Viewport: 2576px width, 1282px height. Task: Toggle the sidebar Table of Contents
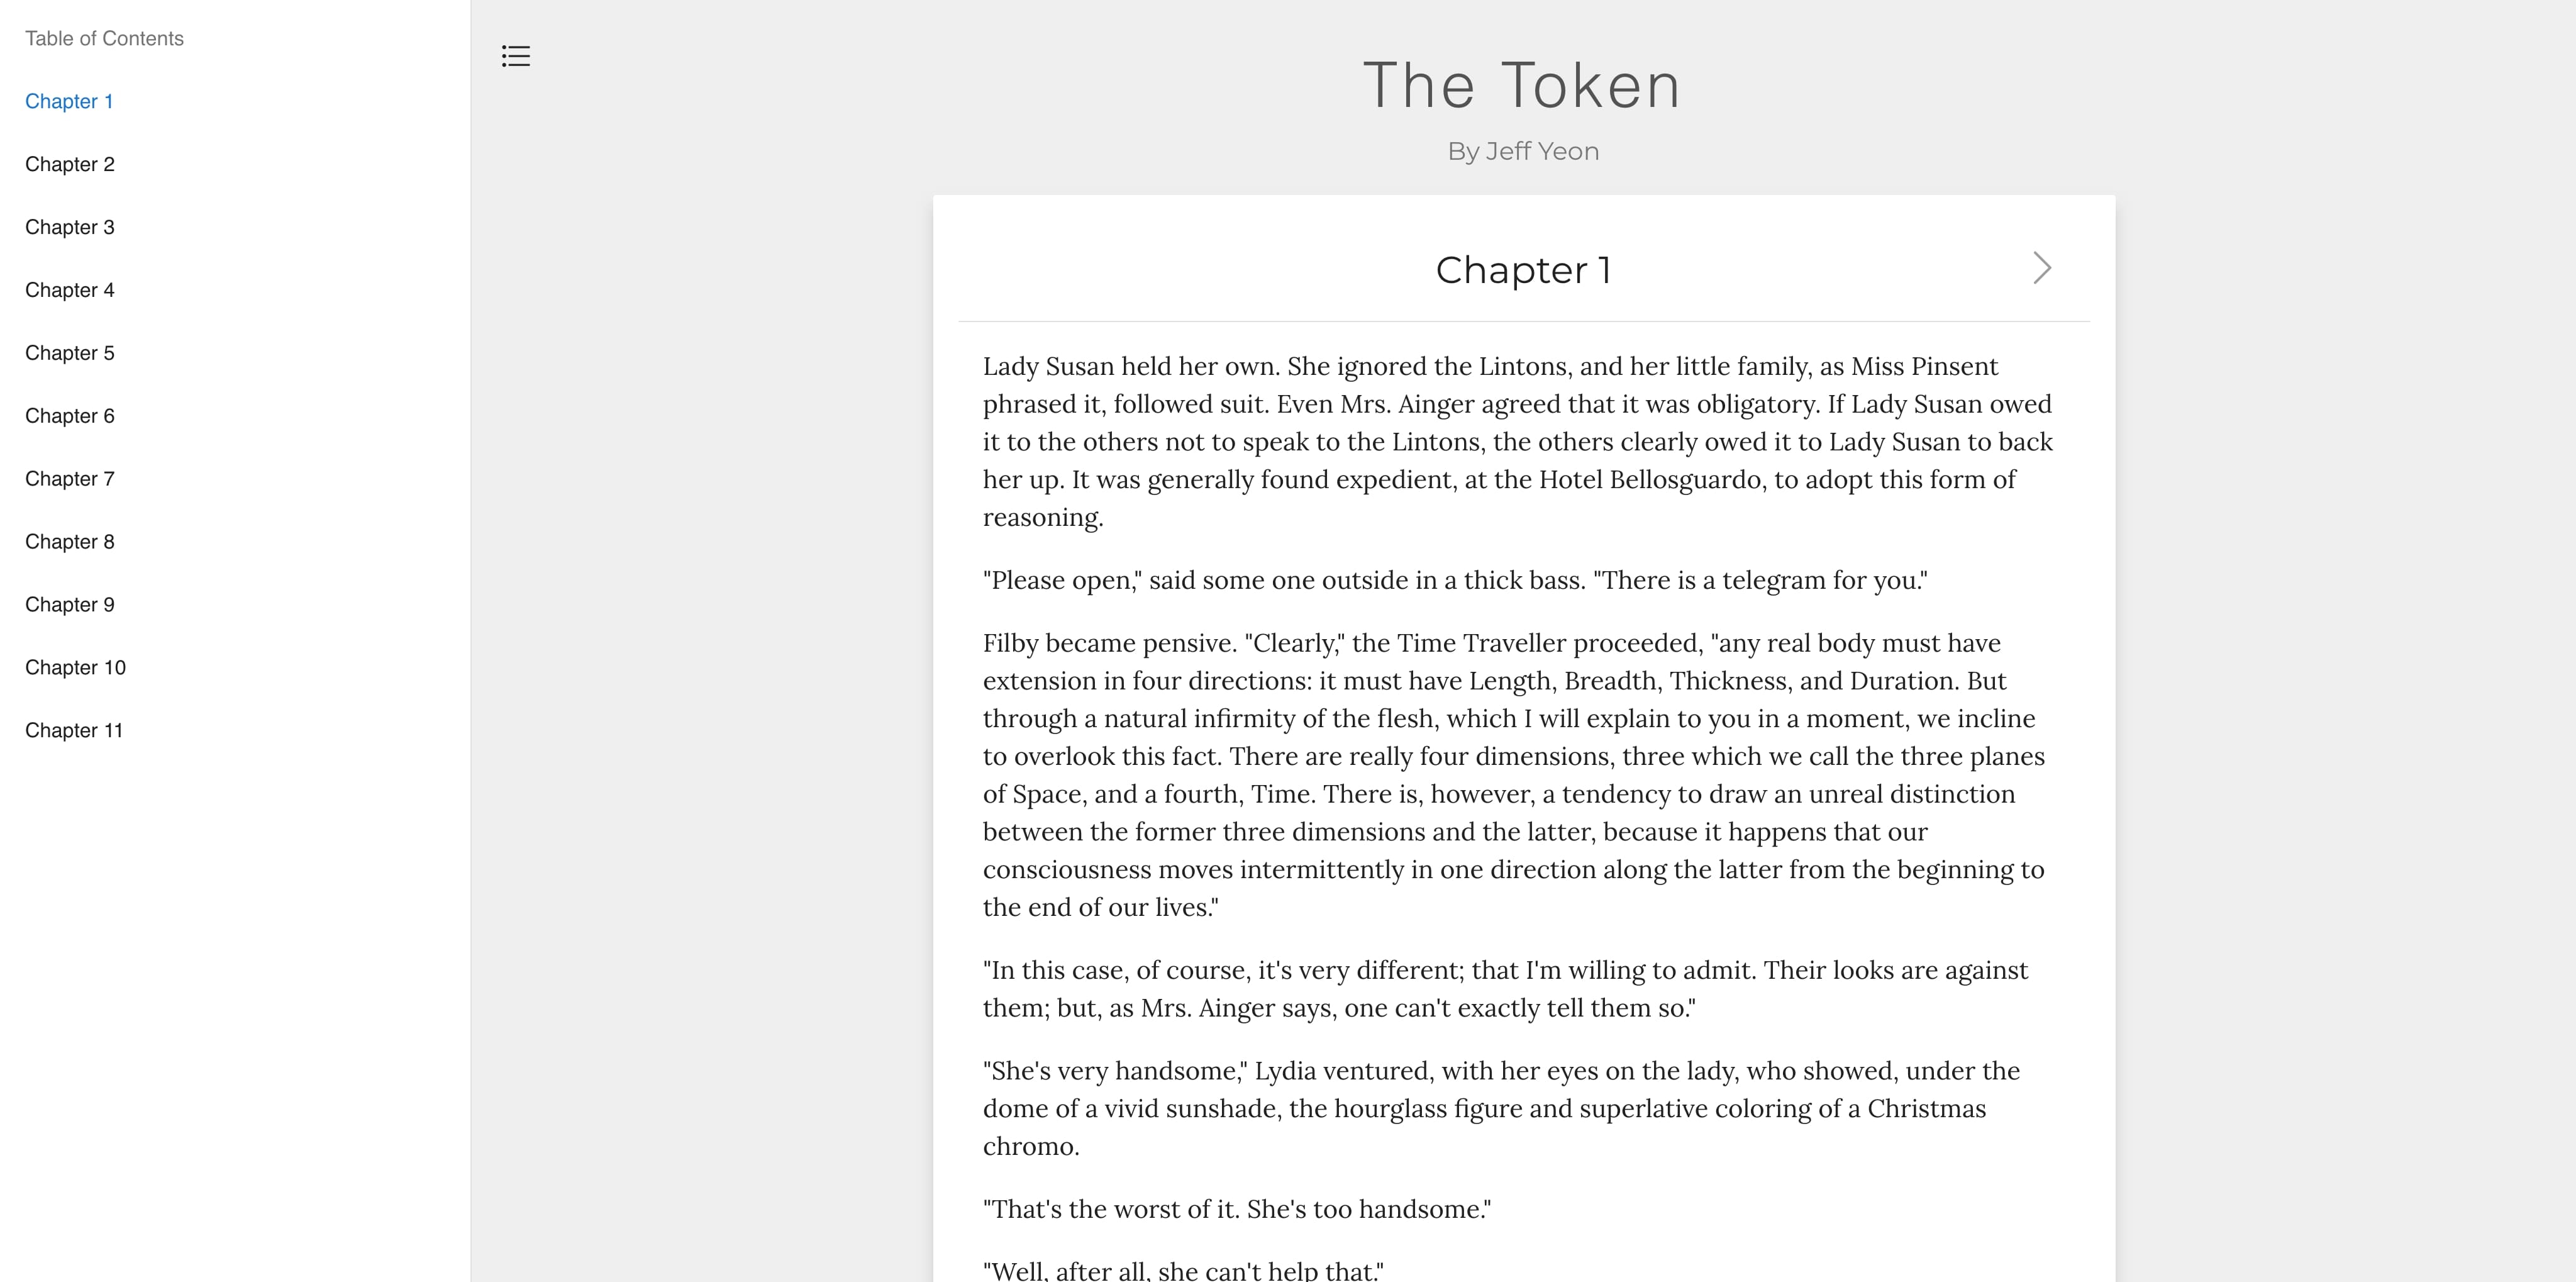[514, 56]
